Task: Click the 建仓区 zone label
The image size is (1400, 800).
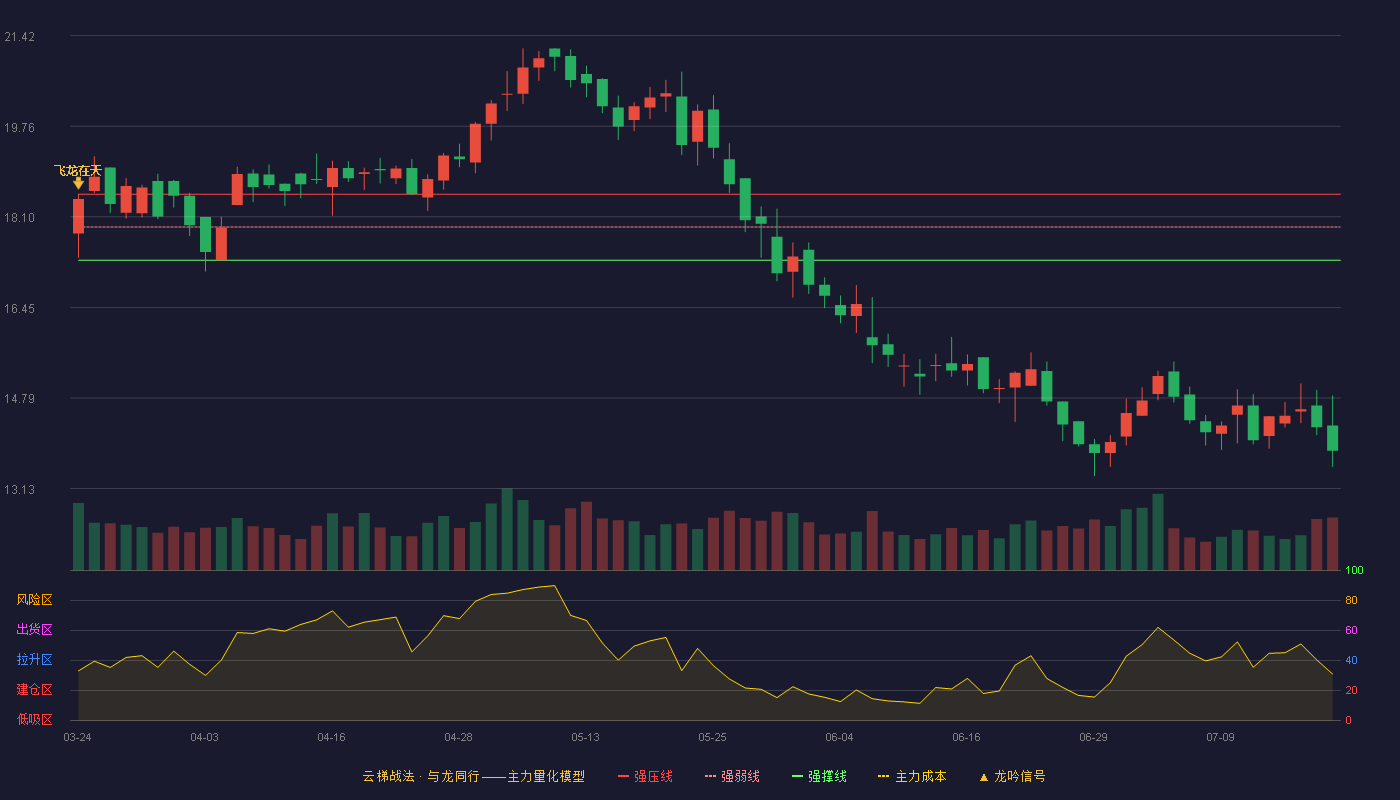Action: [34, 690]
